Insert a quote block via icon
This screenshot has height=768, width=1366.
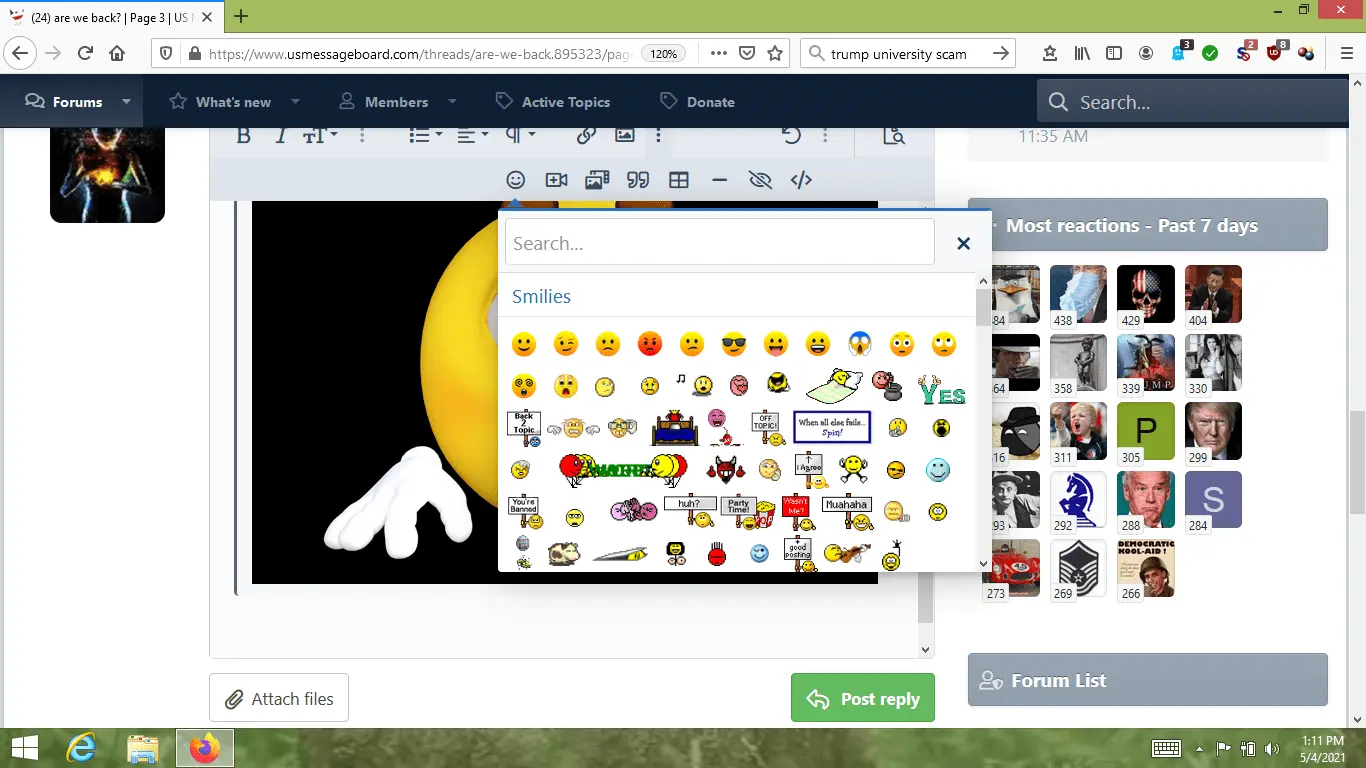(638, 180)
